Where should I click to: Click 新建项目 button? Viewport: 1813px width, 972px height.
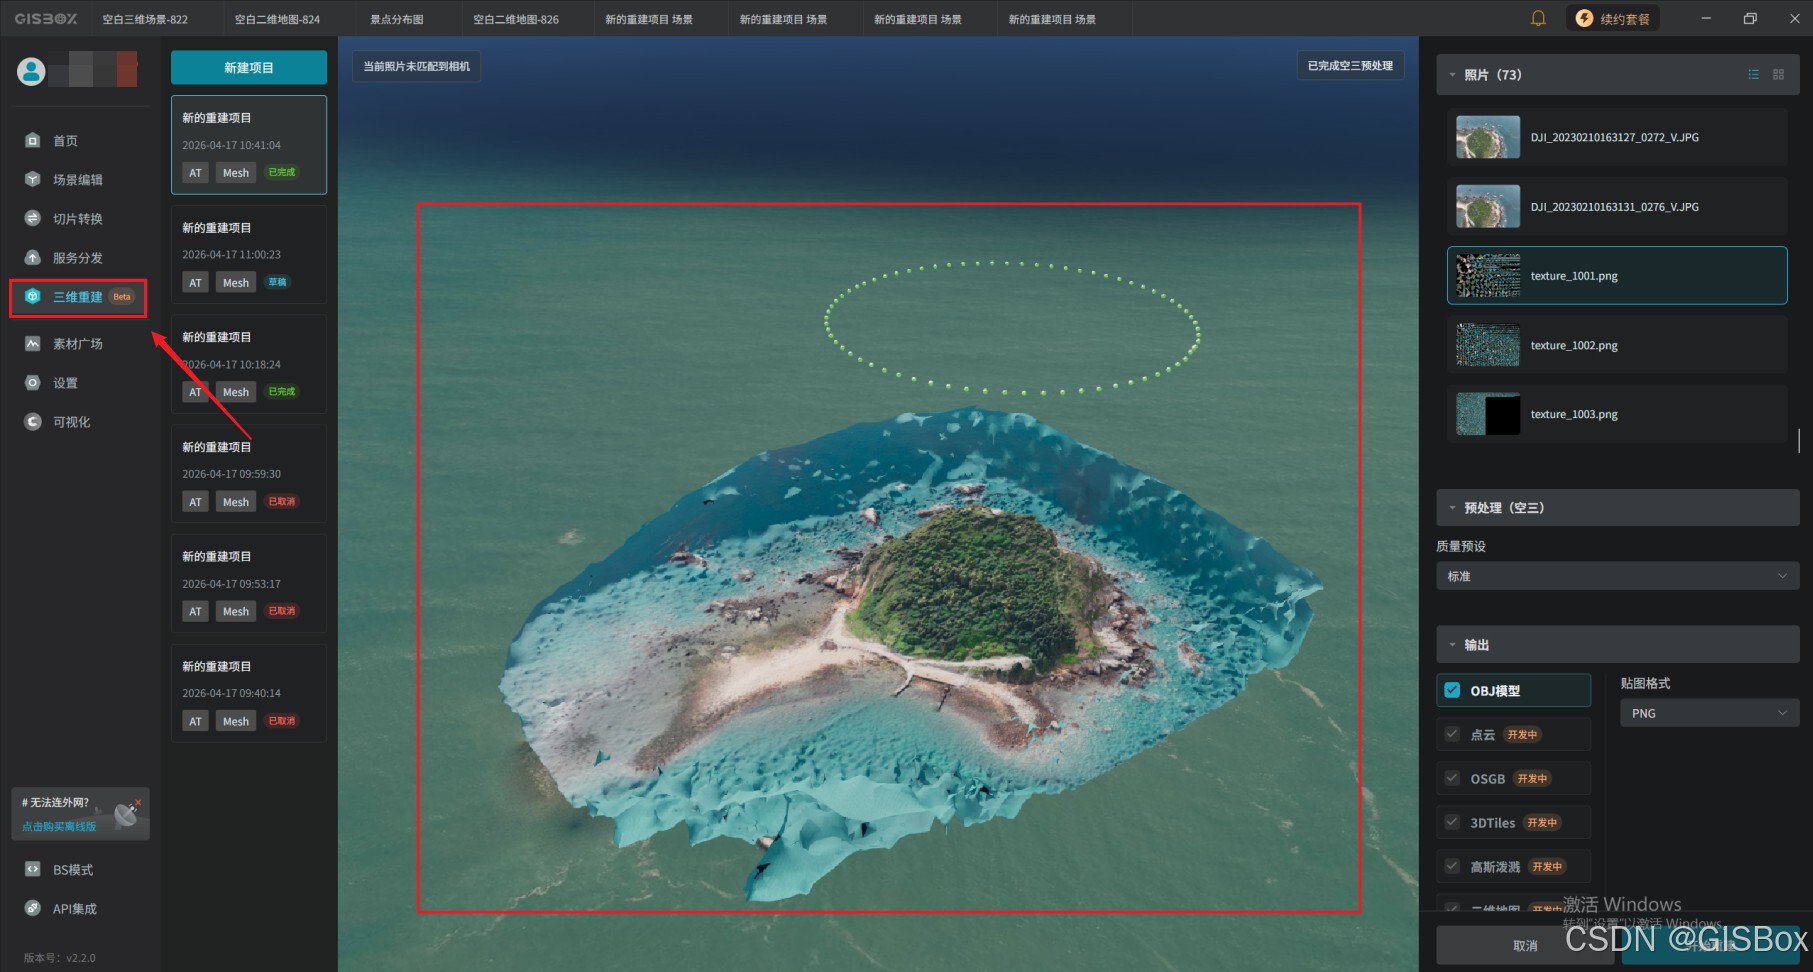click(249, 67)
